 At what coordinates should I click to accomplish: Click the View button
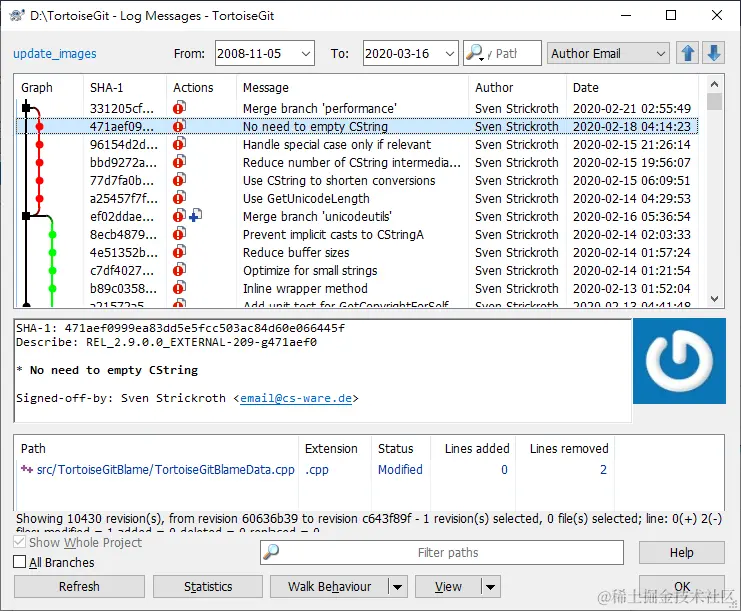click(448, 586)
